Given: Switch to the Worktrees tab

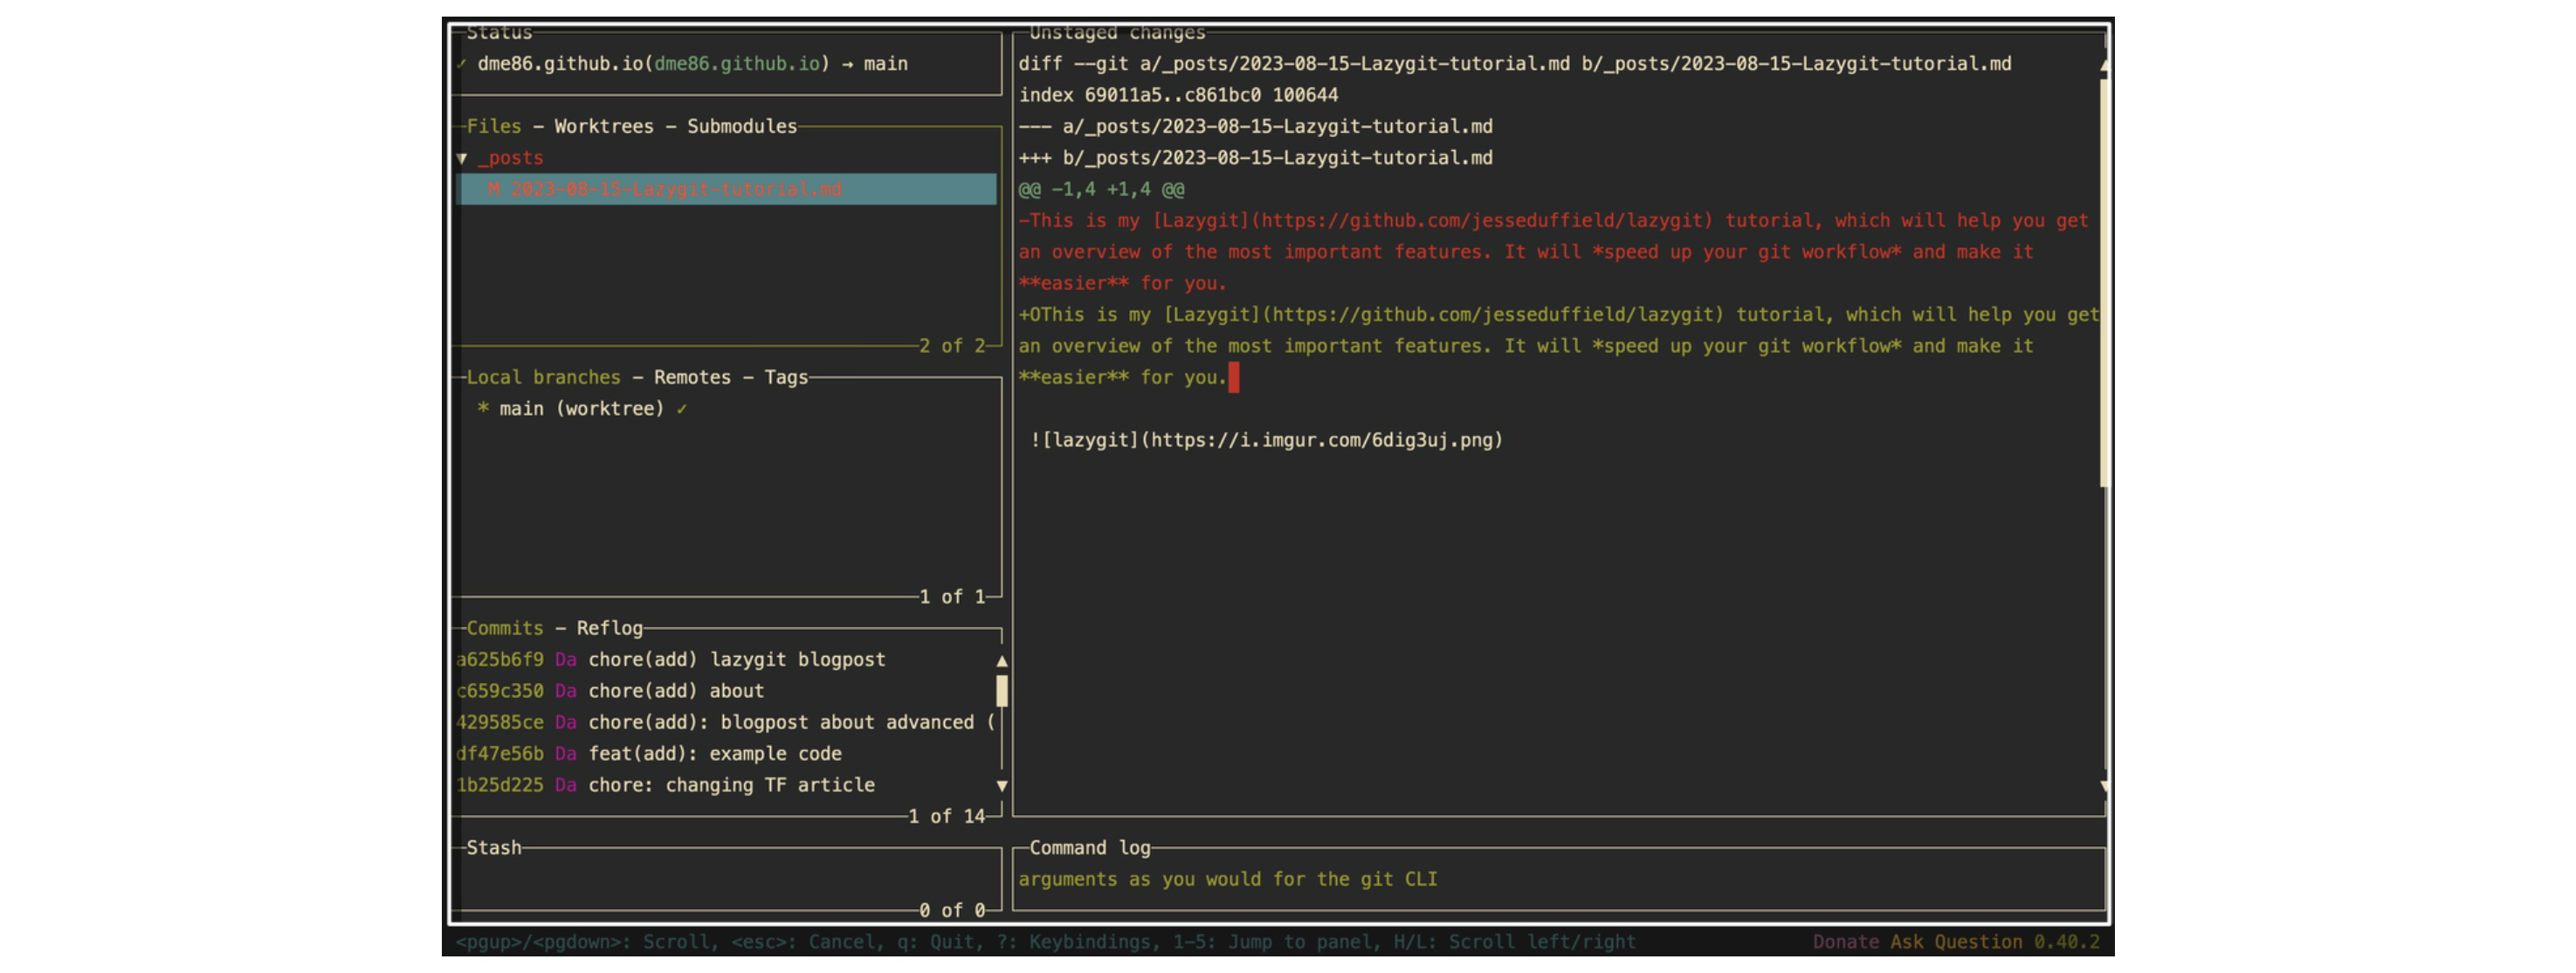Looking at the screenshot, I should click(603, 126).
